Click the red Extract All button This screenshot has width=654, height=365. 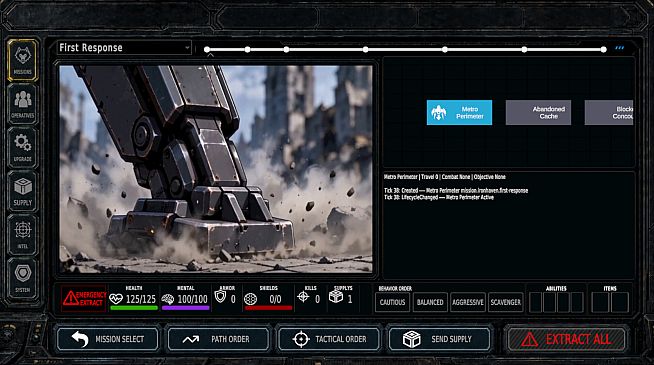pos(566,339)
